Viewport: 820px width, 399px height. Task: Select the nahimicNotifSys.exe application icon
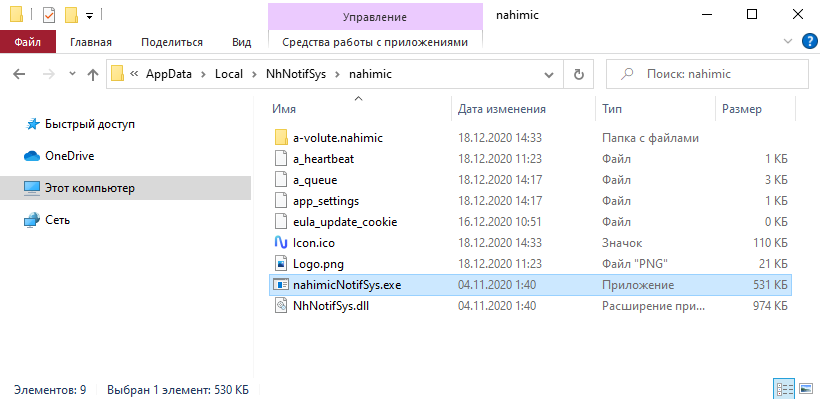(x=281, y=285)
